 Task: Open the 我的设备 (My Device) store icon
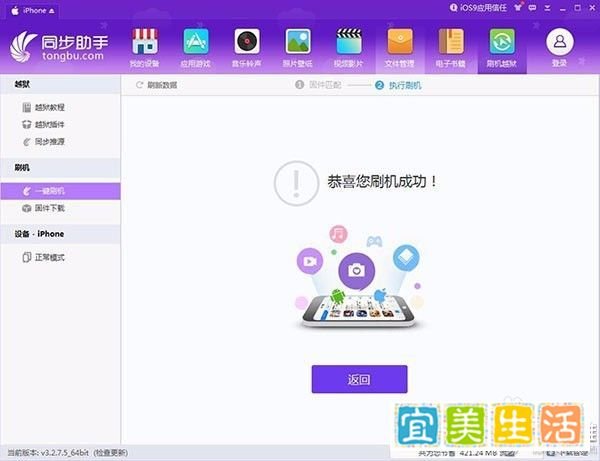click(x=144, y=48)
